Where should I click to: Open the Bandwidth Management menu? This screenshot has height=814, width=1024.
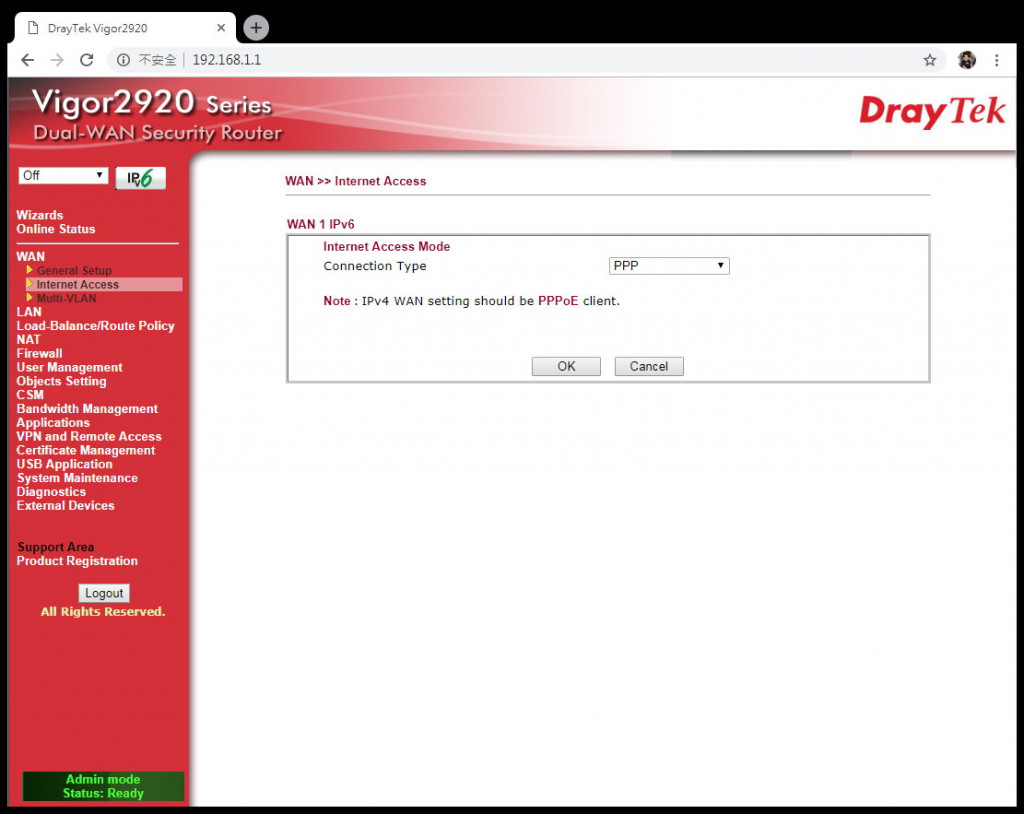(x=87, y=408)
